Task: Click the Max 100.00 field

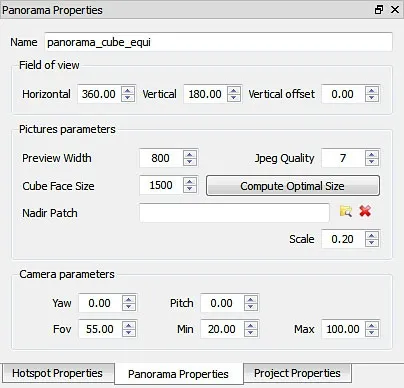Action: coord(343,329)
